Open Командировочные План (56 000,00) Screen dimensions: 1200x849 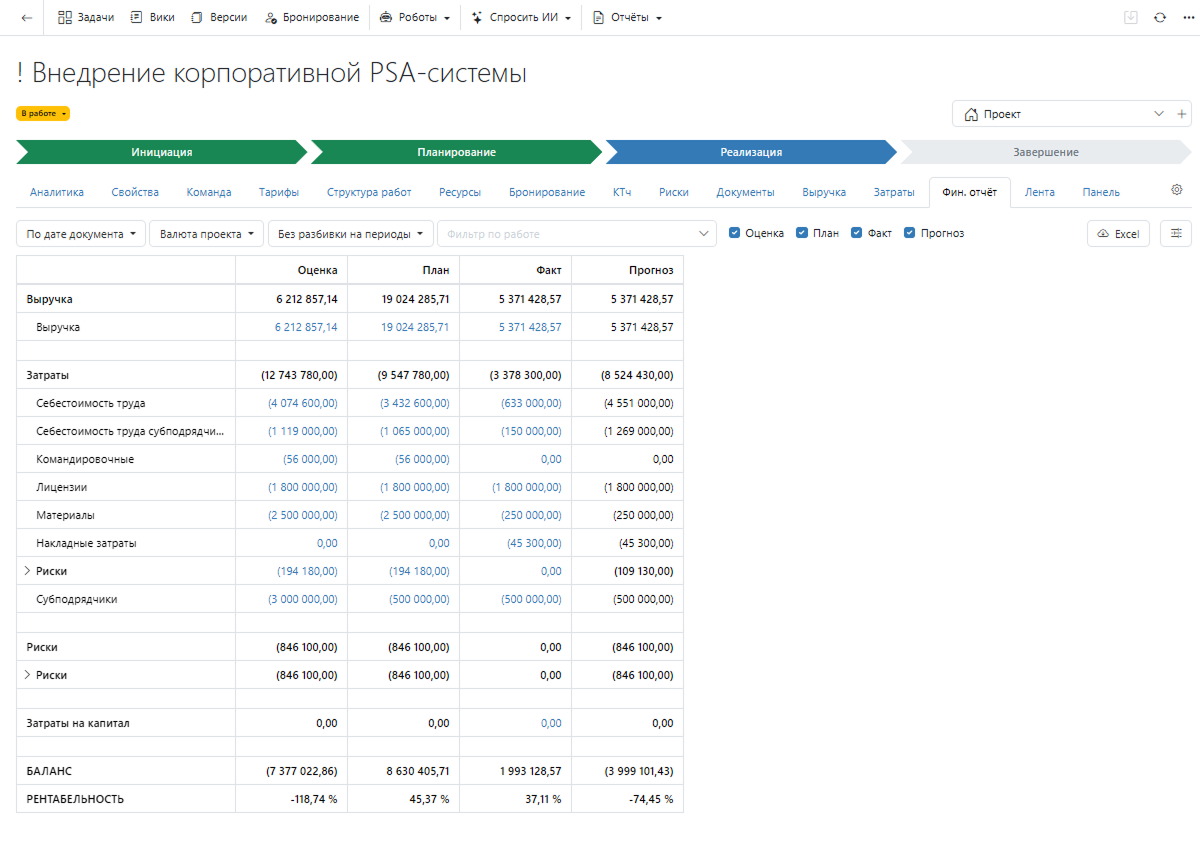click(x=422, y=459)
